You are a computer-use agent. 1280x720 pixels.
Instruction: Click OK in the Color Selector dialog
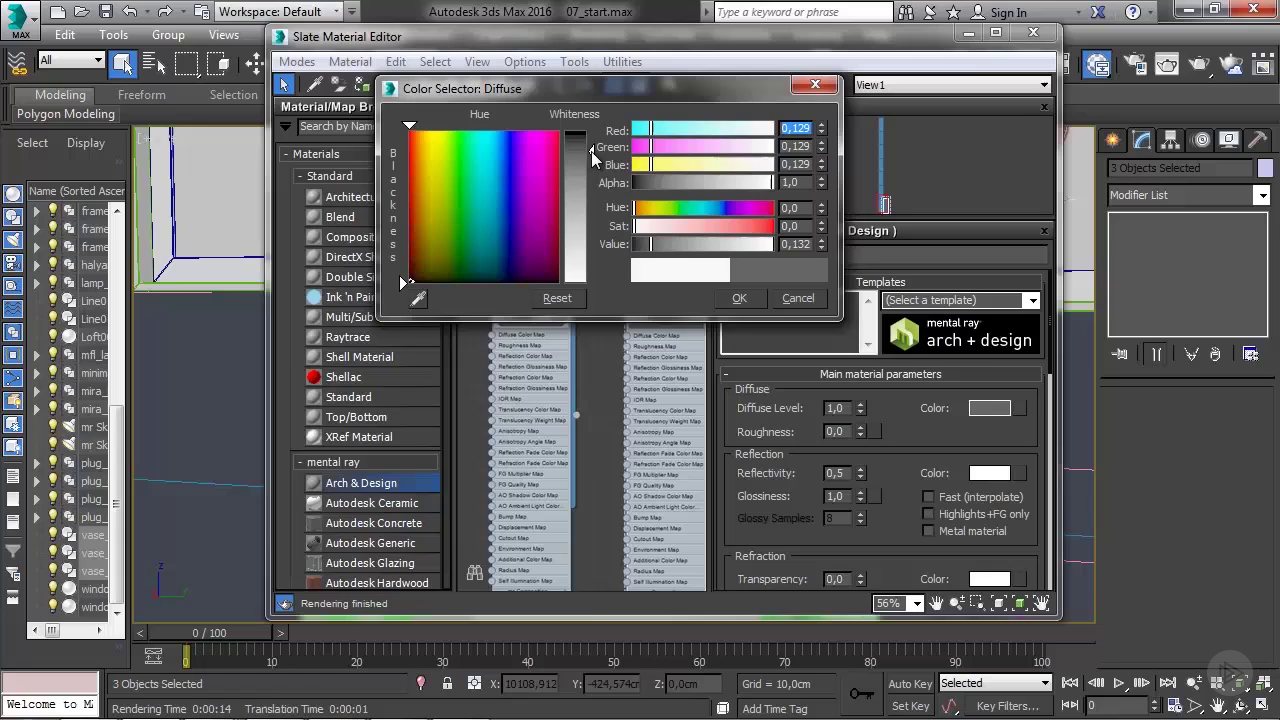click(739, 298)
